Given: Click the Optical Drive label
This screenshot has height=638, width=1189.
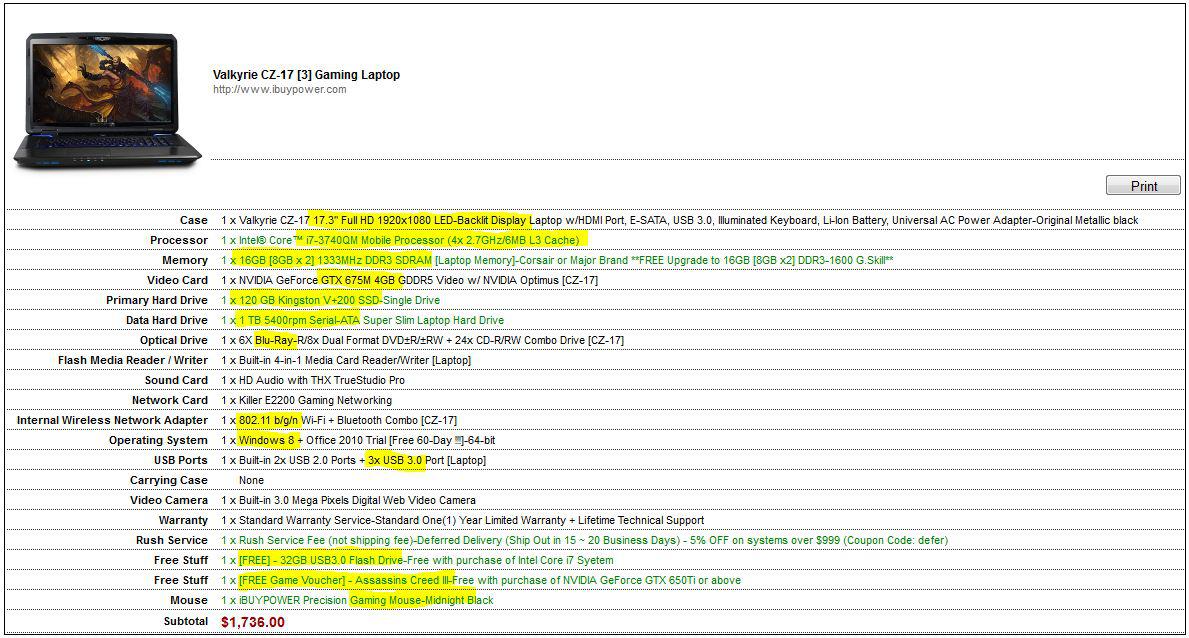Looking at the screenshot, I should 174,340.
